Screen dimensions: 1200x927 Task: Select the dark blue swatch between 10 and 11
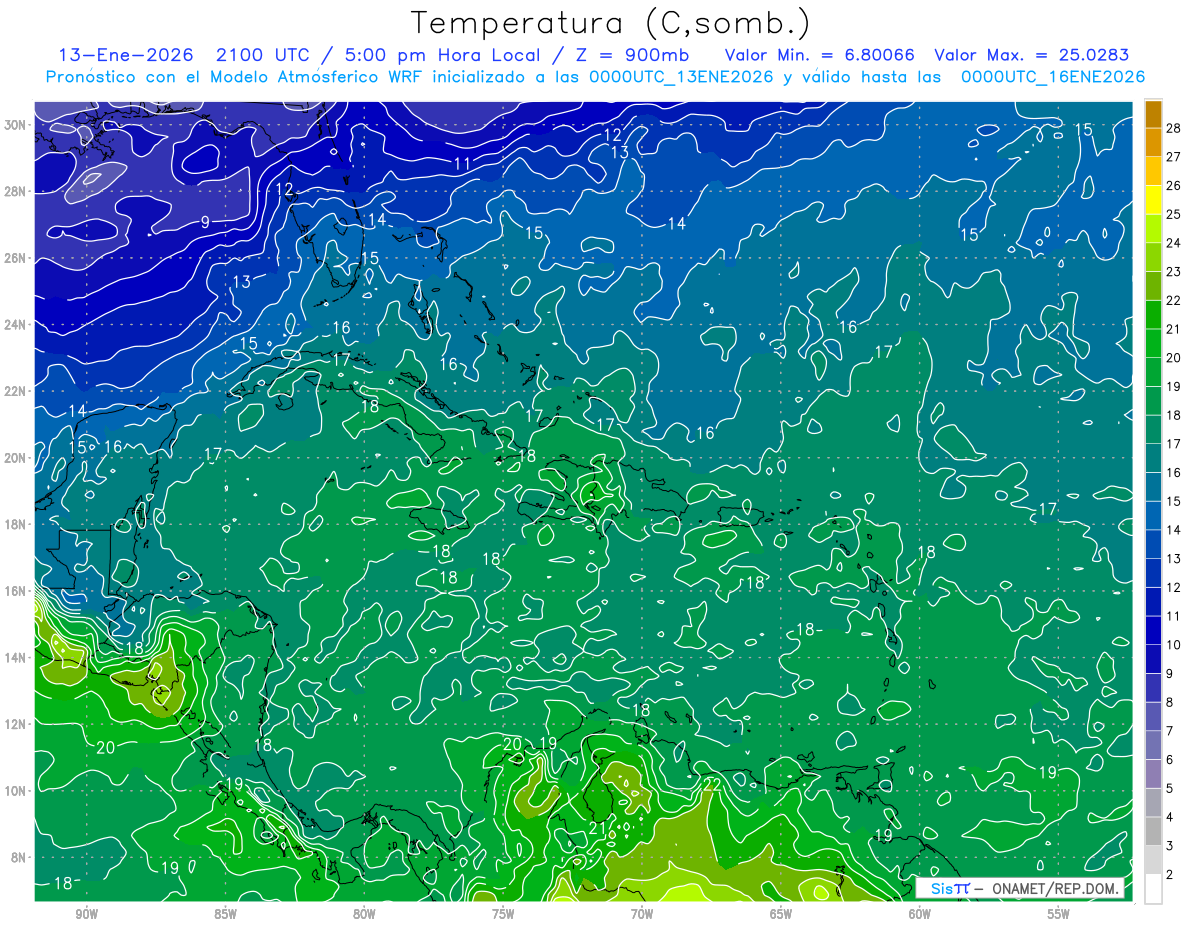coord(1153,630)
